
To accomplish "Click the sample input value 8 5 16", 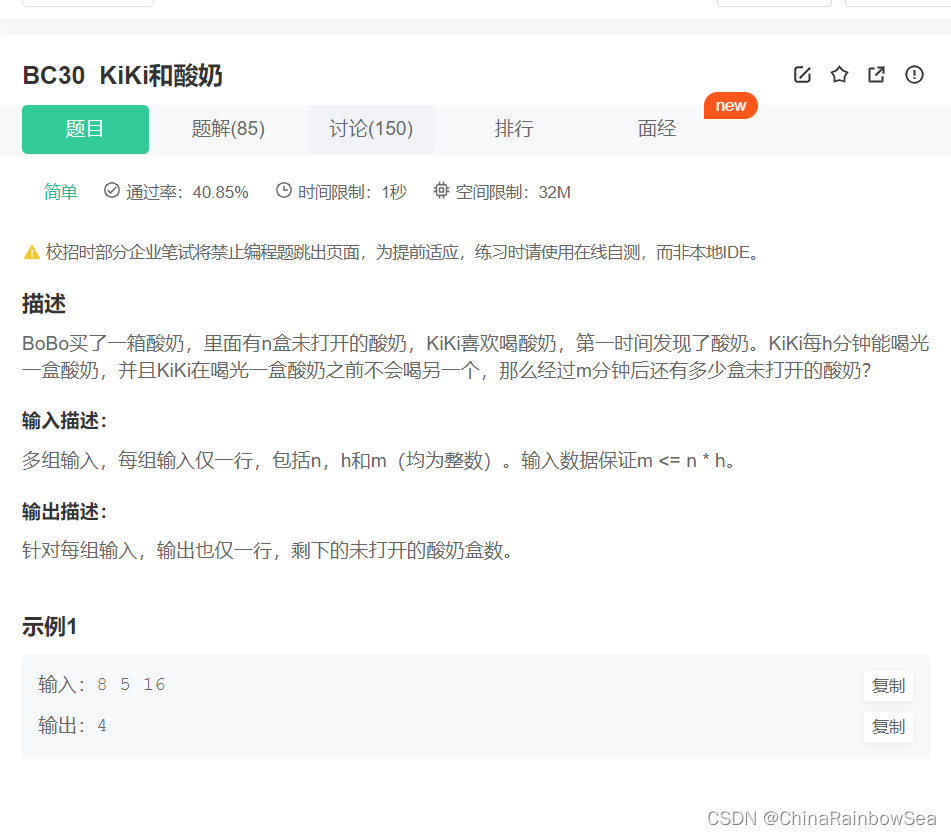I will 131,685.
